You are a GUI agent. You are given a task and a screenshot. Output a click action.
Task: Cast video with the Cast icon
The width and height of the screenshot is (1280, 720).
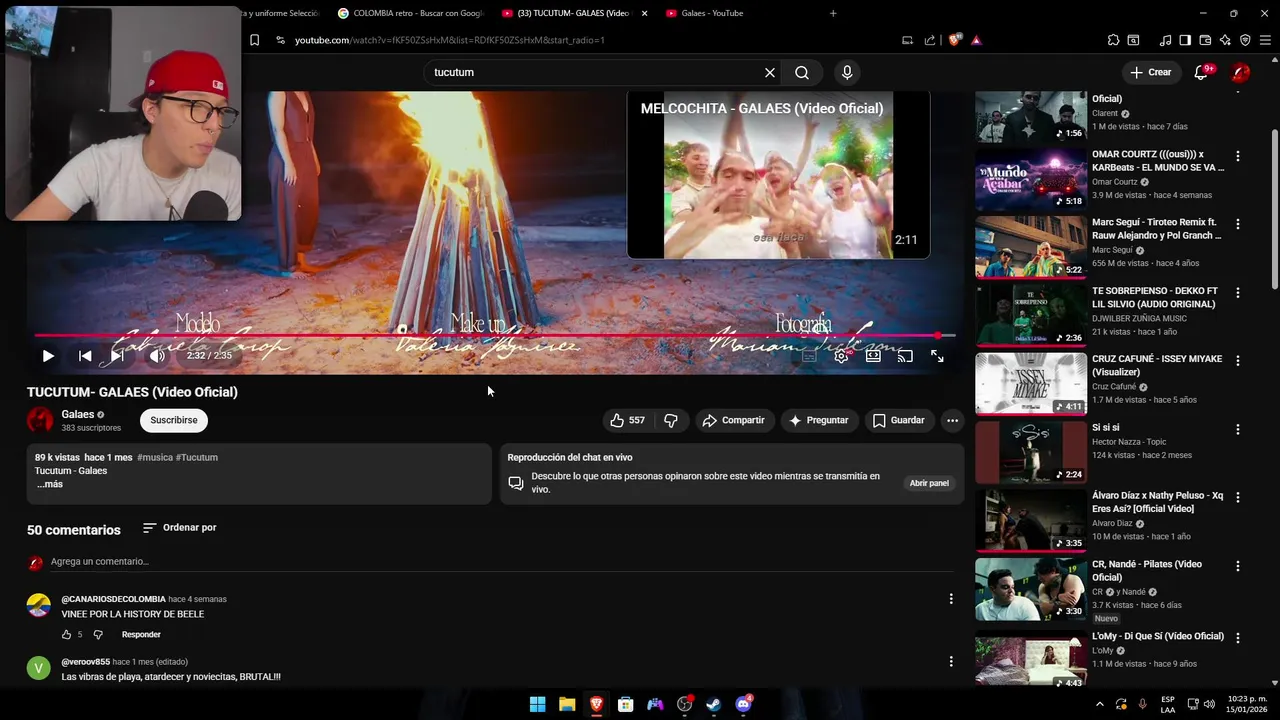tap(905, 356)
